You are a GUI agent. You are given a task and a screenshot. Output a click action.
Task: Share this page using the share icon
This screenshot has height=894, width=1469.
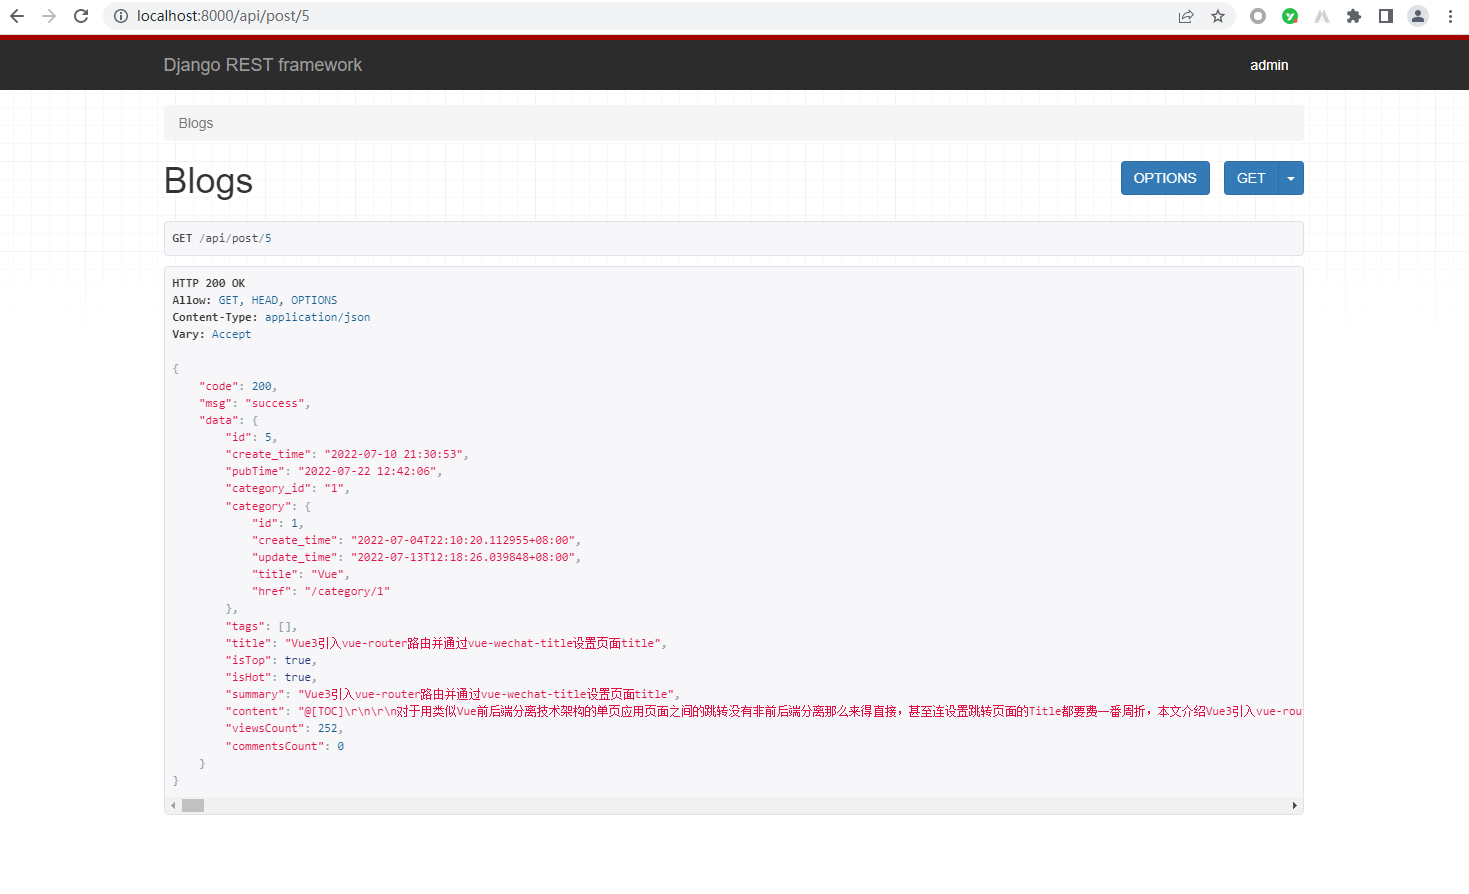tap(1186, 16)
